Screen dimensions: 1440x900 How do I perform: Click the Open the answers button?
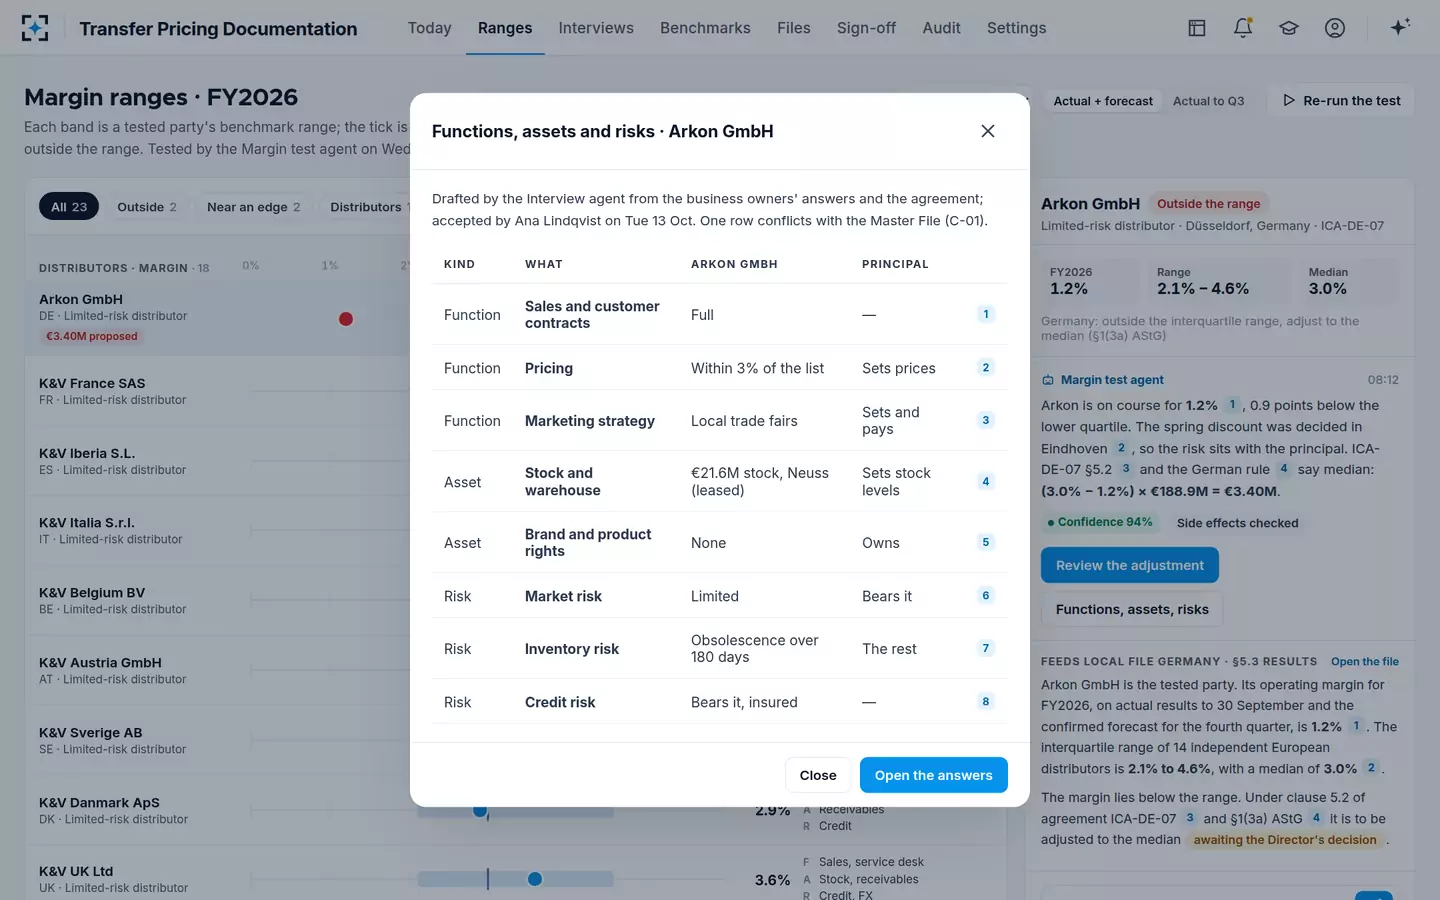[x=934, y=775]
